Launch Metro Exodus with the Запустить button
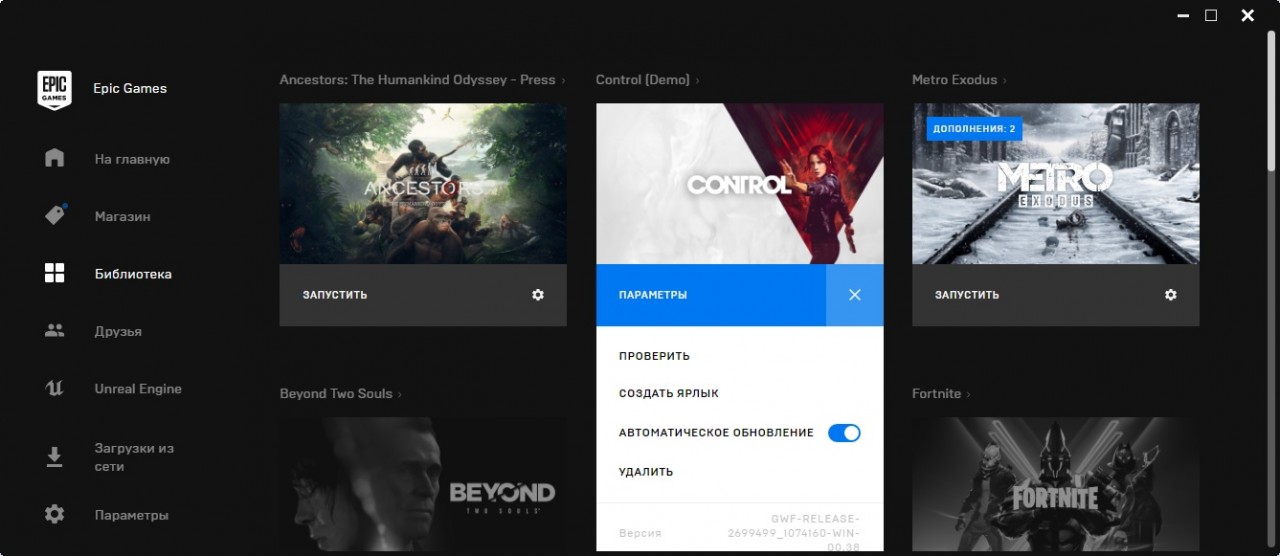Image resolution: width=1280 pixels, height=556 pixels. point(967,295)
